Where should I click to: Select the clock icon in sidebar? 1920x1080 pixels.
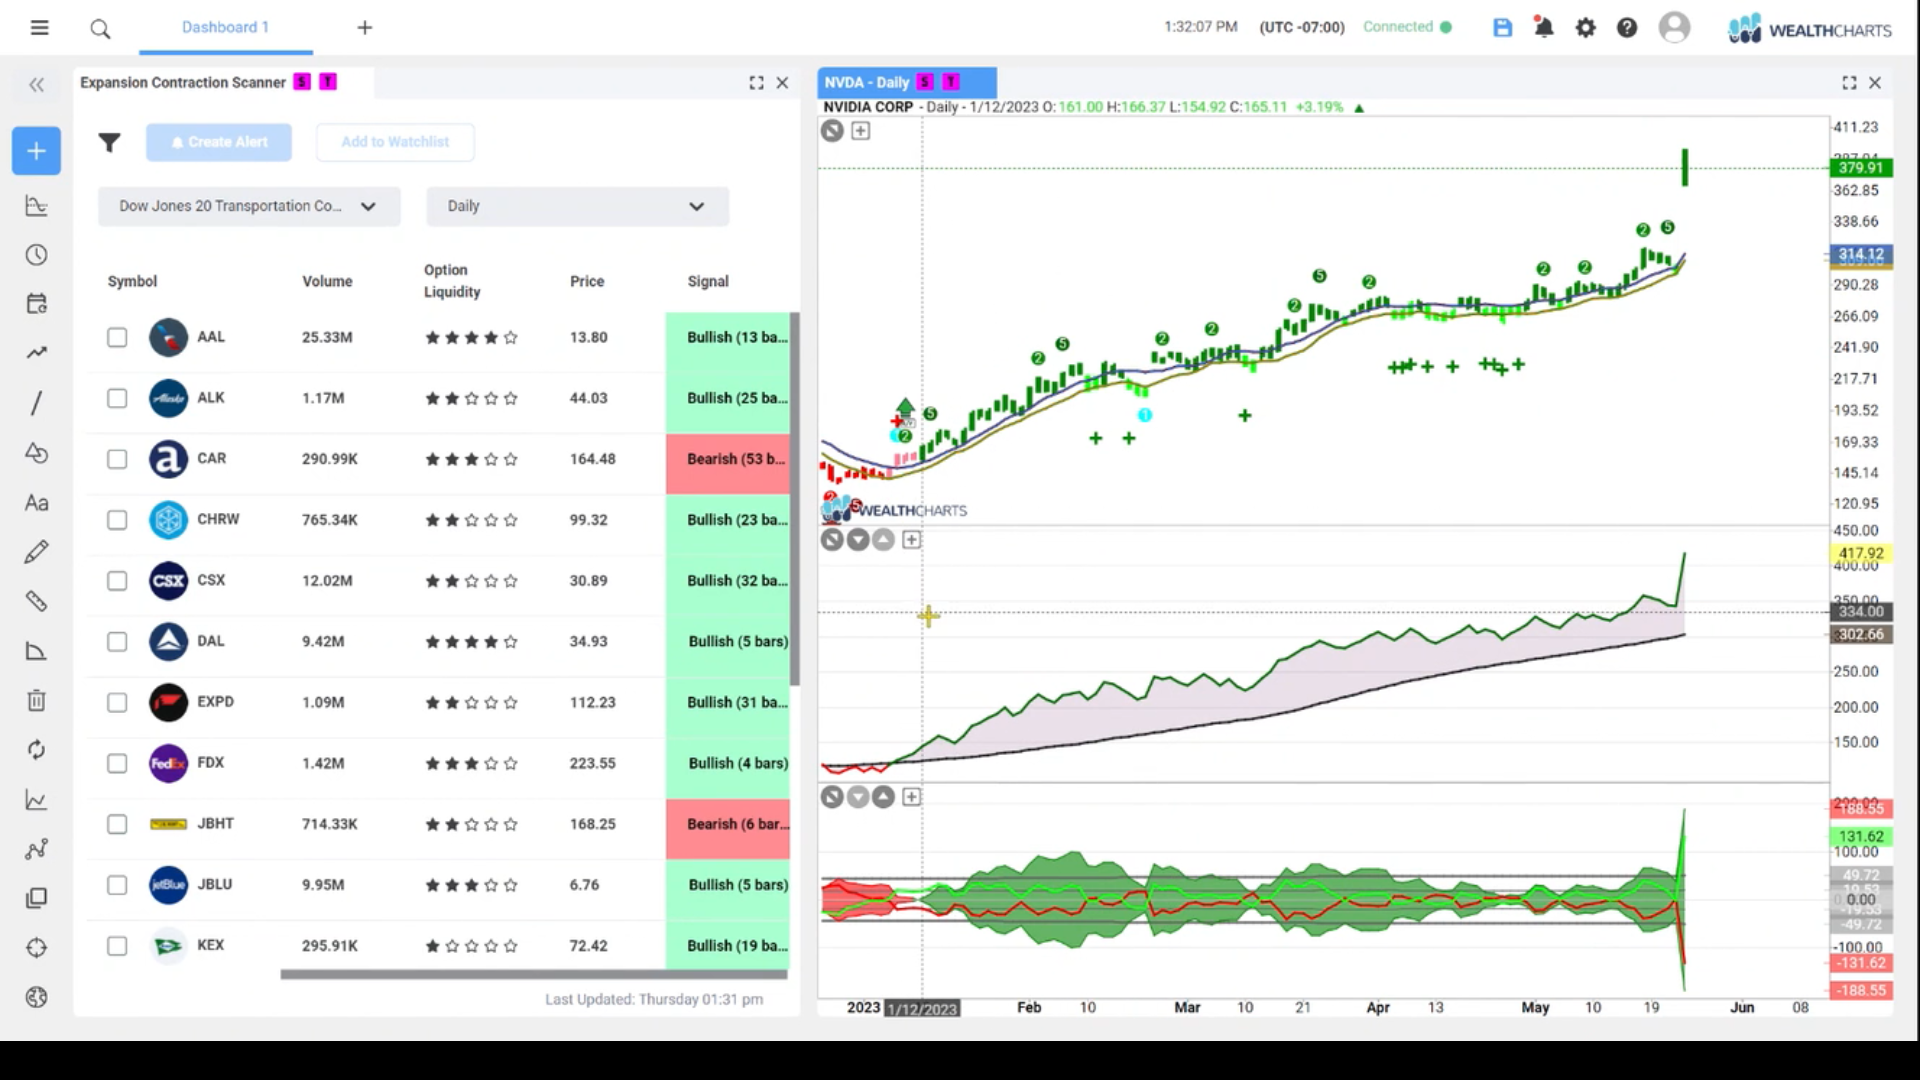[36, 255]
